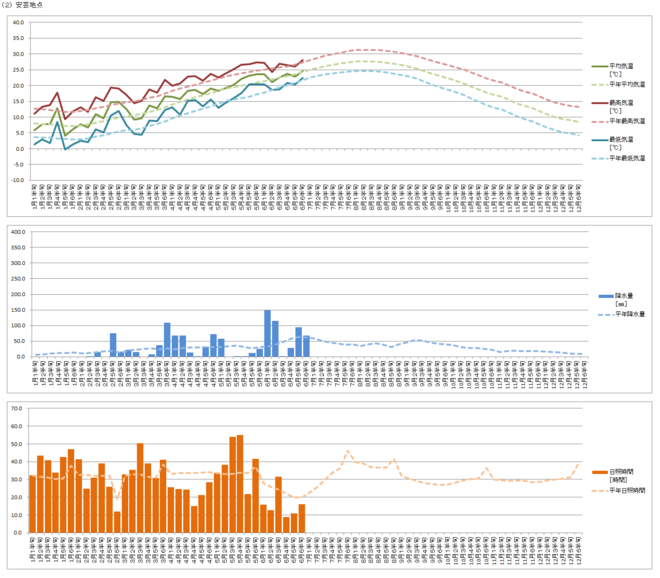Viewport: 660px width, 578px height.
Task: Select the 平年平均気温 dashed legend entry
Action: (x=618, y=85)
